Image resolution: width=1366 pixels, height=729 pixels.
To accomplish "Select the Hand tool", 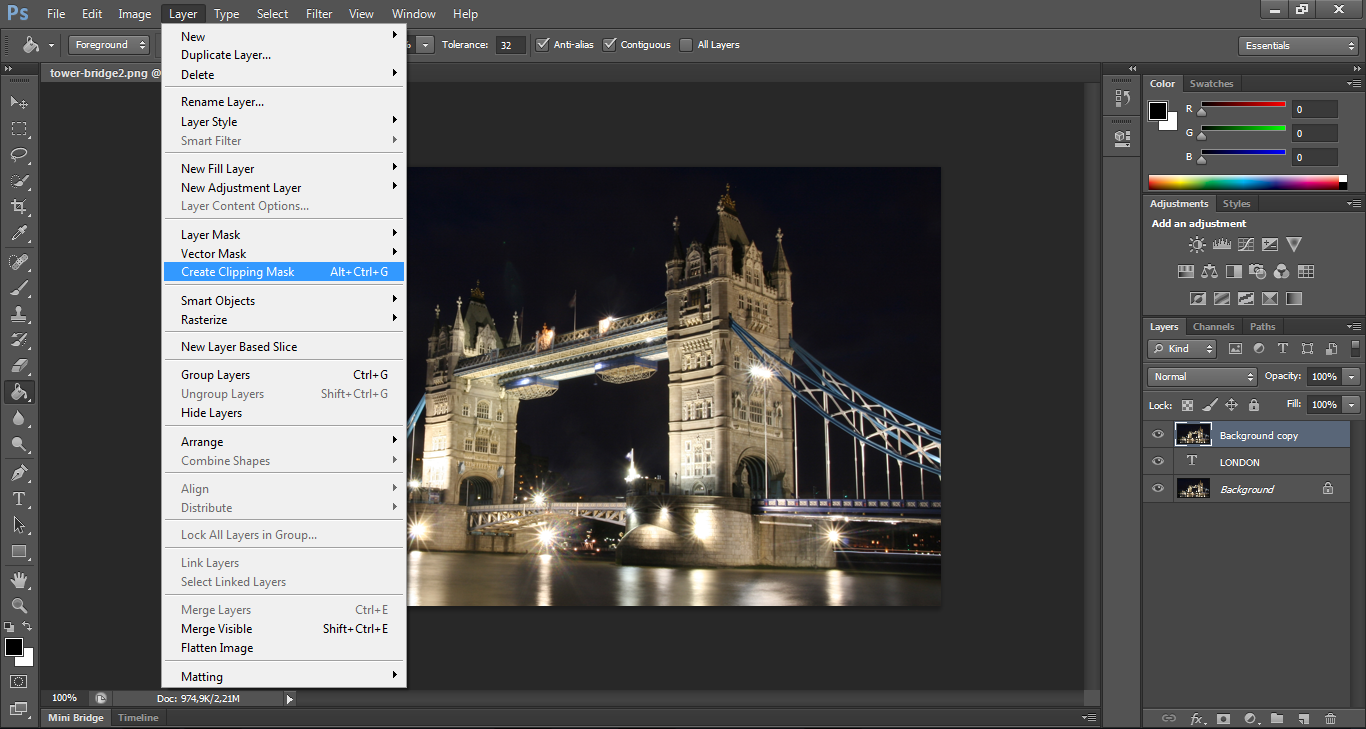I will tap(19, 579).
